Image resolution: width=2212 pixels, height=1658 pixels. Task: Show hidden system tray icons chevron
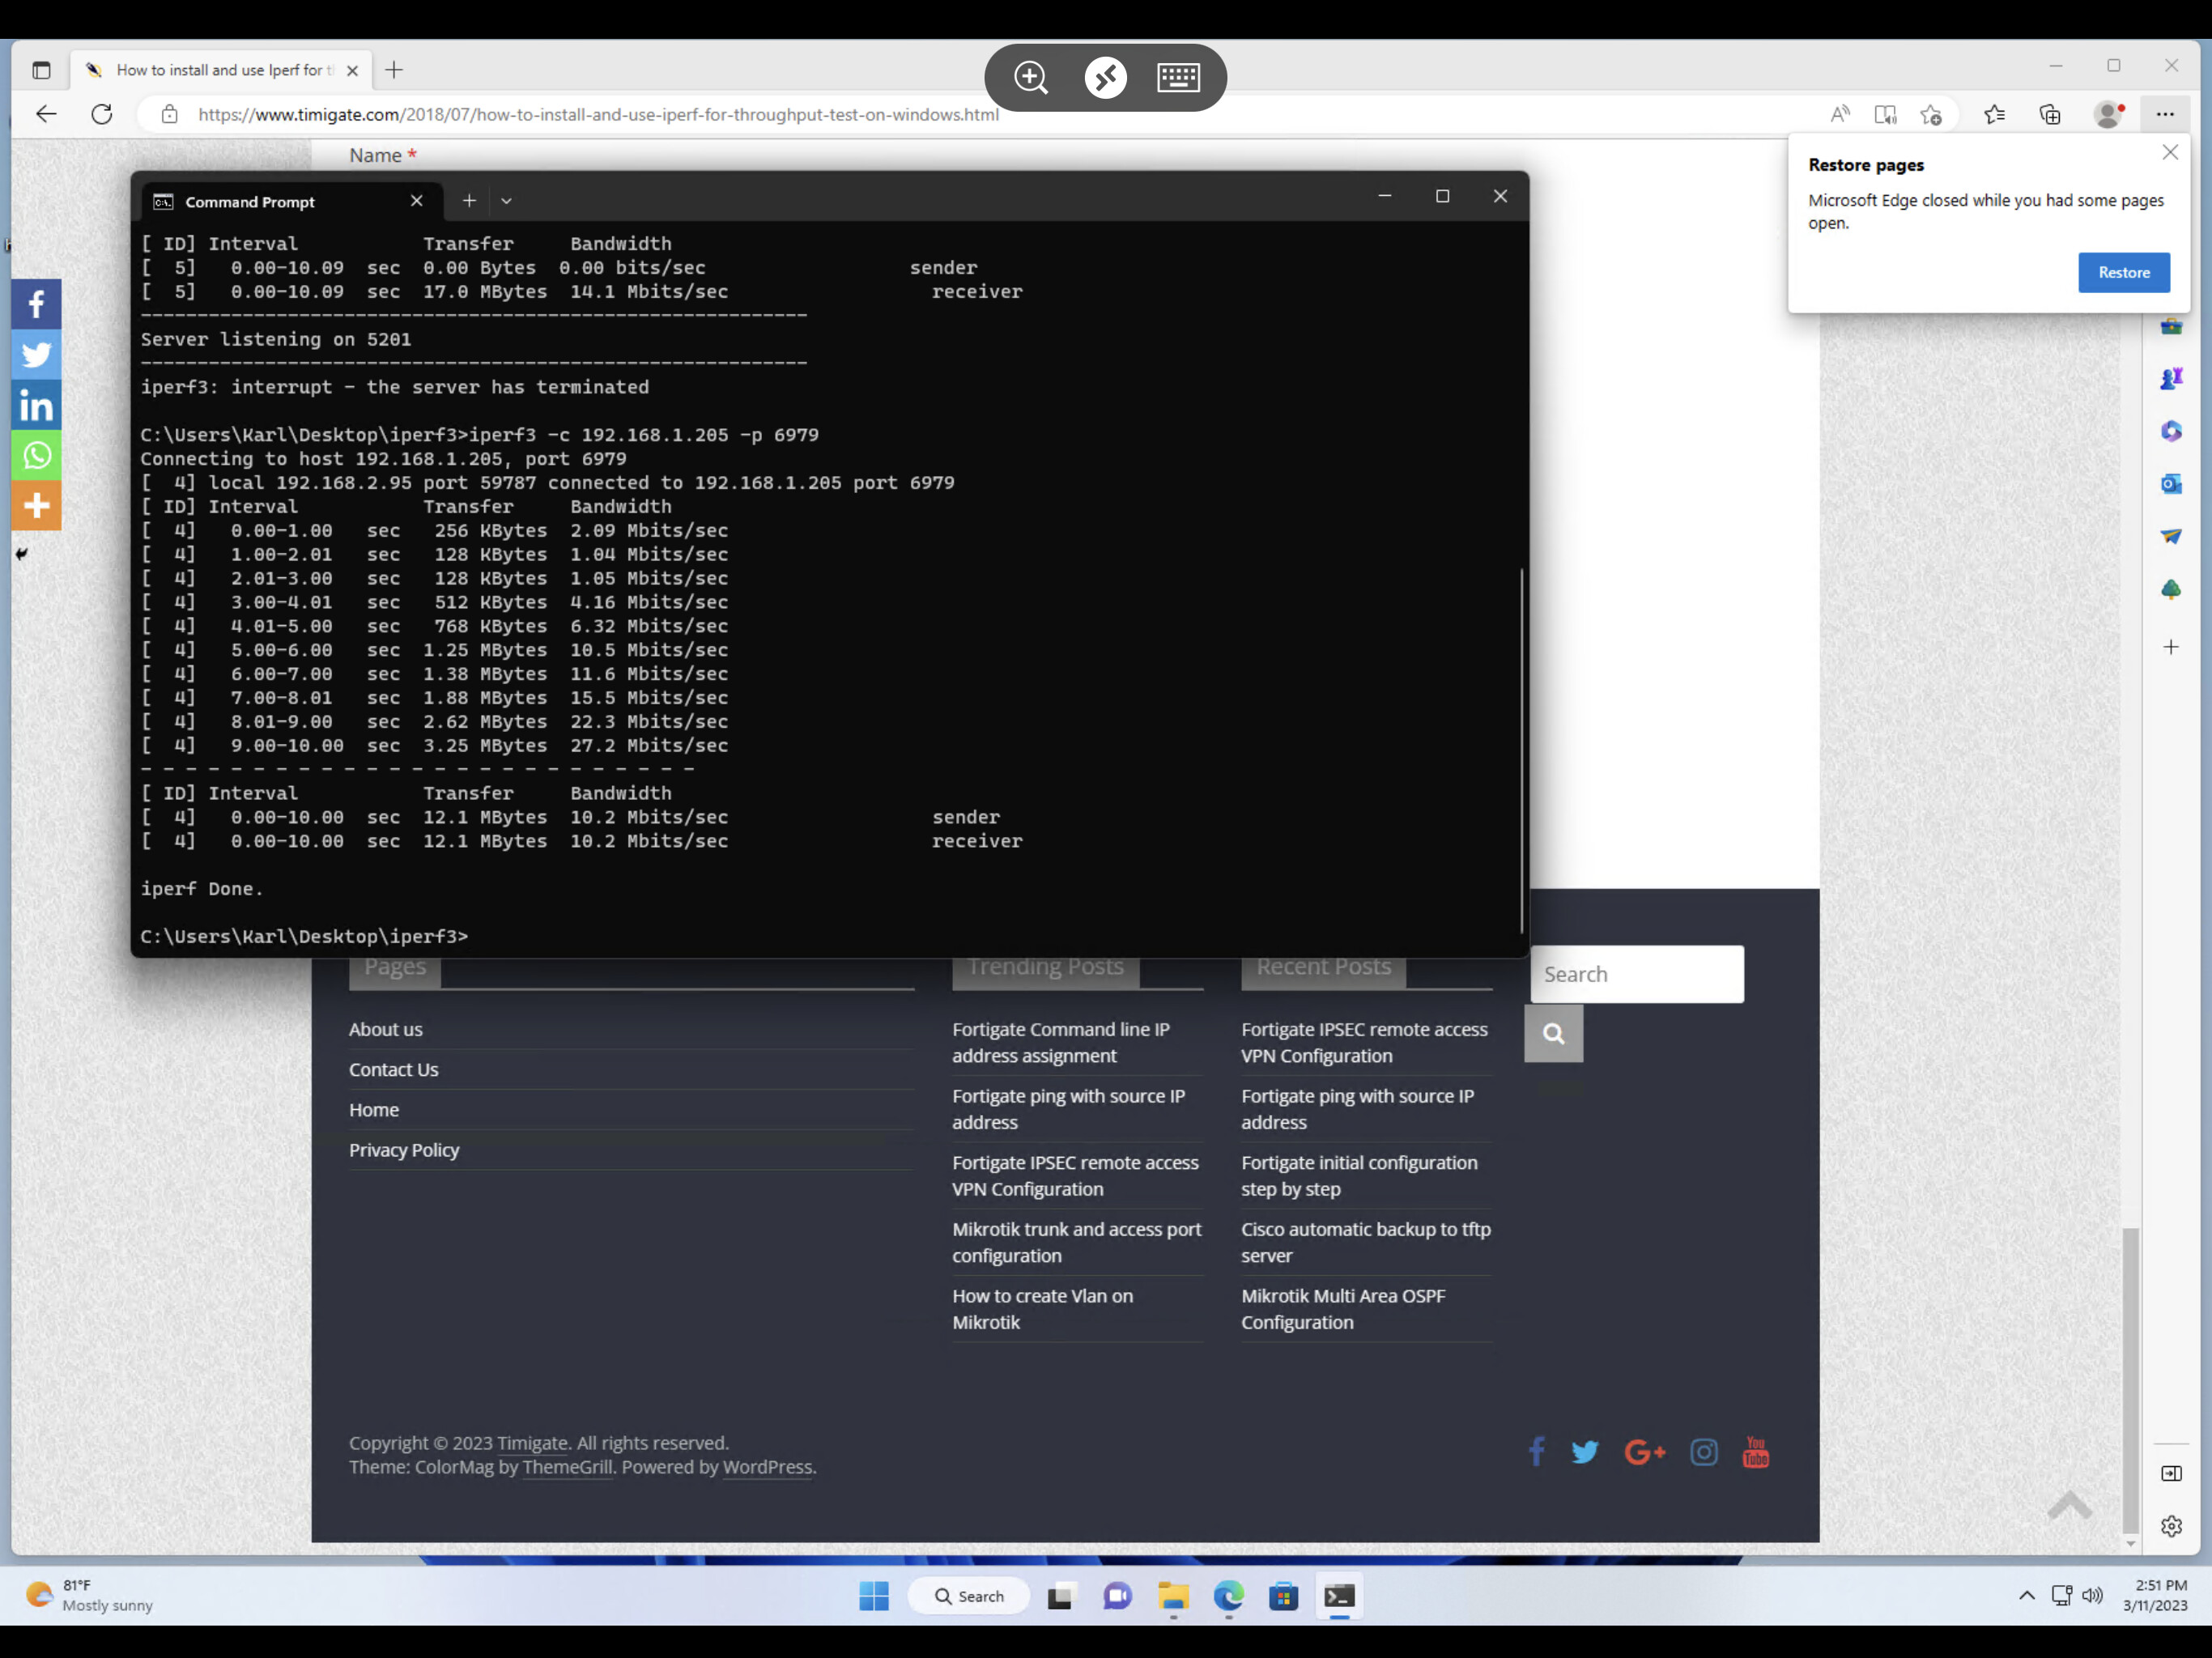coord(2026,1595)
